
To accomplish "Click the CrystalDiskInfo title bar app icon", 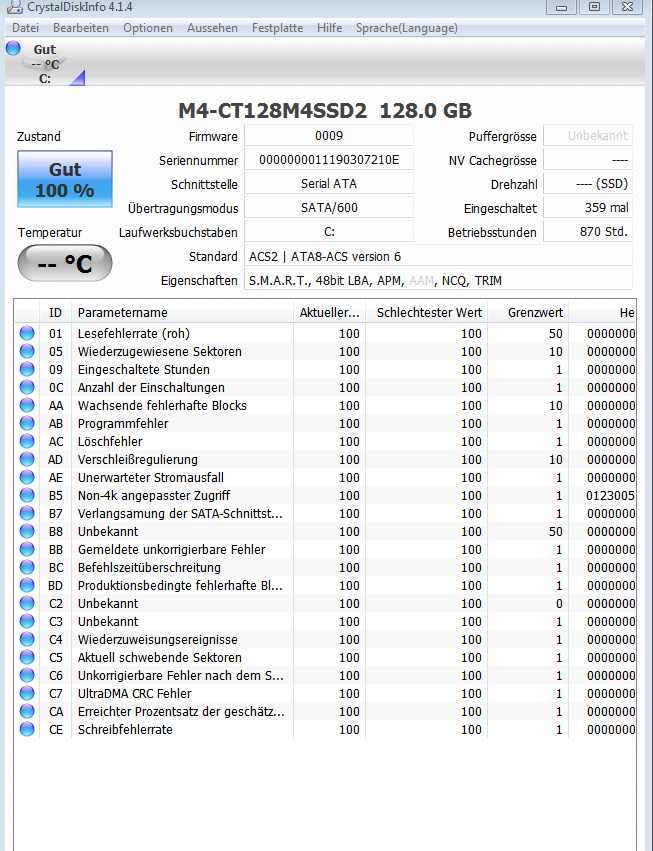I will (14, 7).
